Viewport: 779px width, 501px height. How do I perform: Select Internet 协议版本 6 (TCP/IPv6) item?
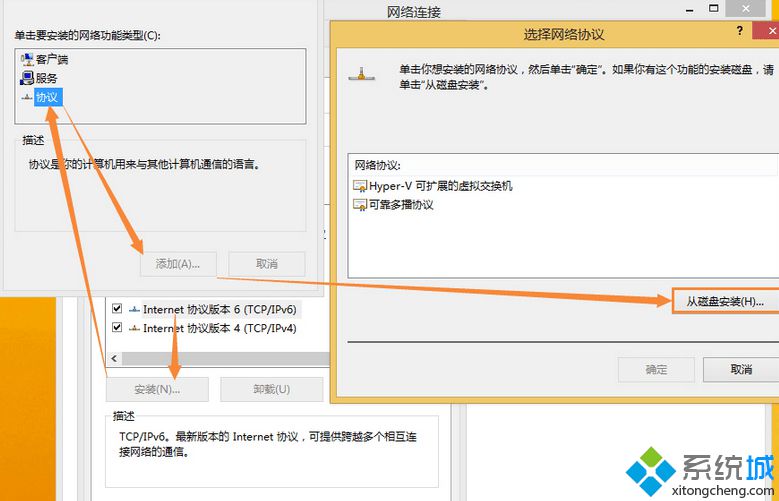pos(220,310)
